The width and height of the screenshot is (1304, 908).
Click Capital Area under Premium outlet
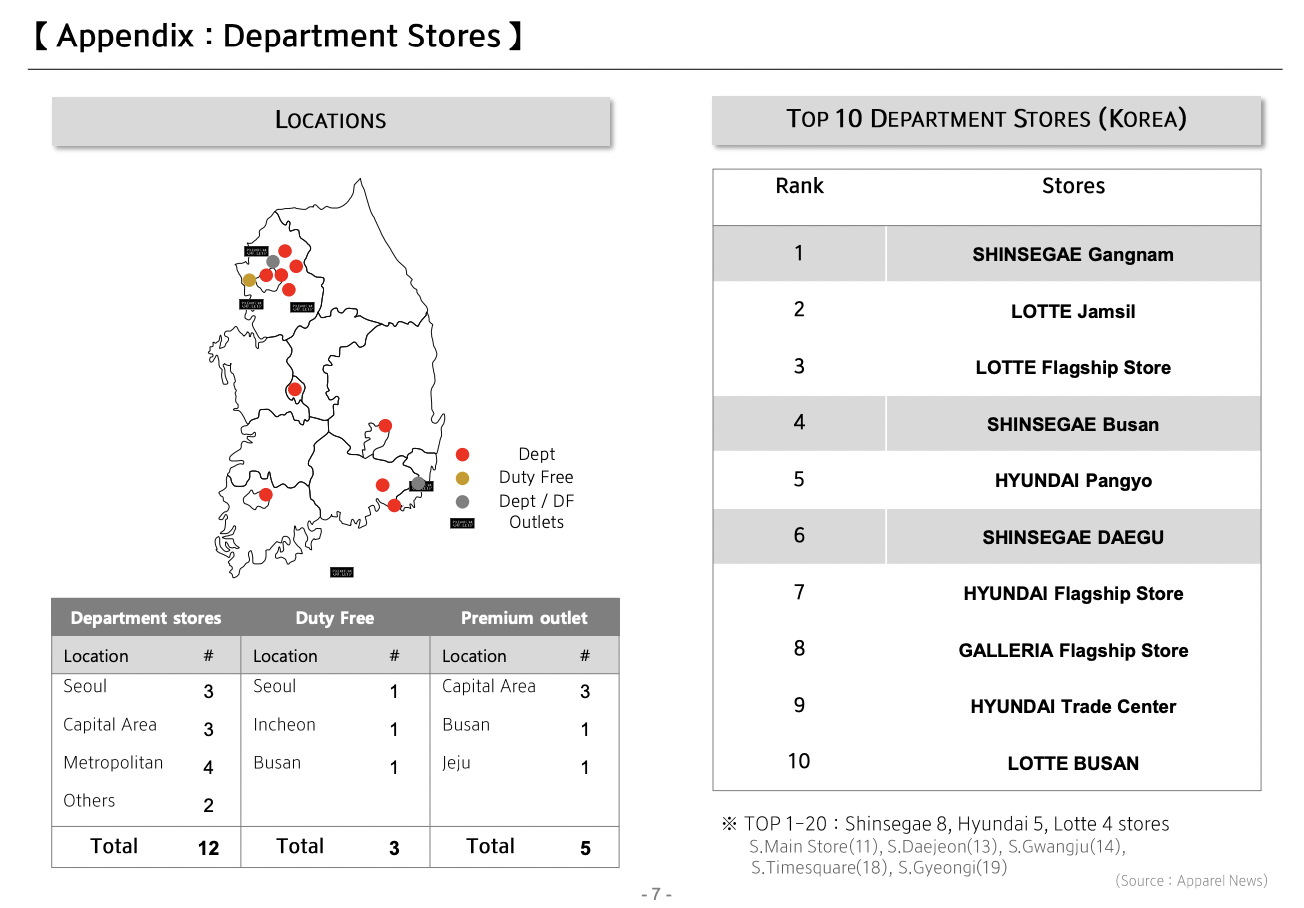pos(489,687)
